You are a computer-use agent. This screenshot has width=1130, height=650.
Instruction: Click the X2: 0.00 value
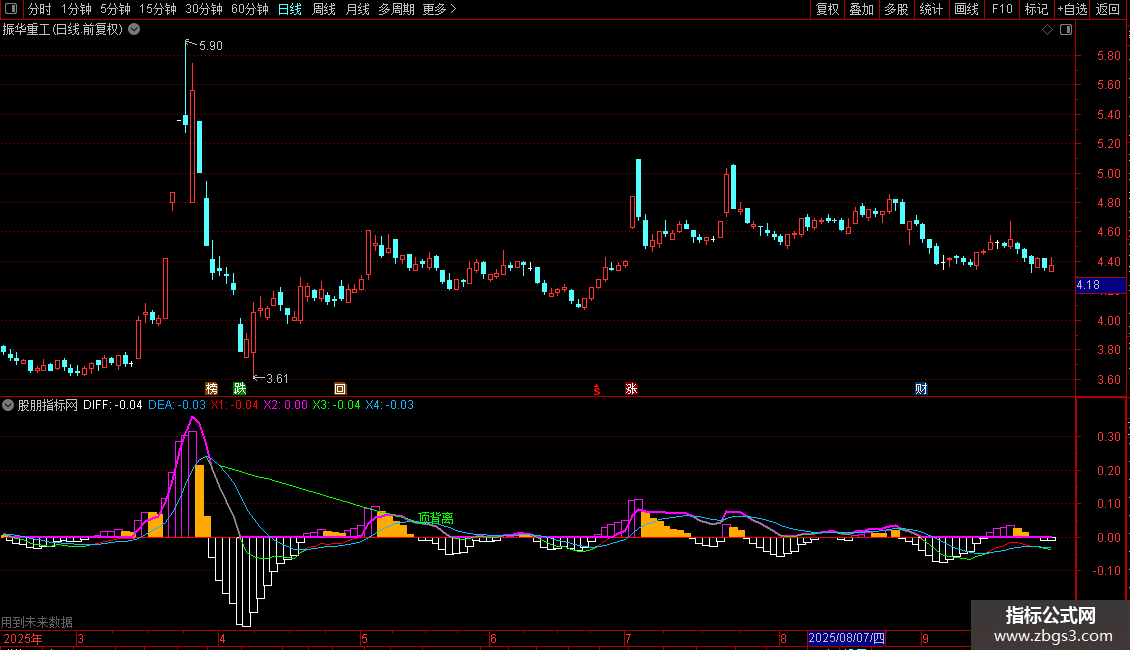pyautogui.click(x=285, y=405)
